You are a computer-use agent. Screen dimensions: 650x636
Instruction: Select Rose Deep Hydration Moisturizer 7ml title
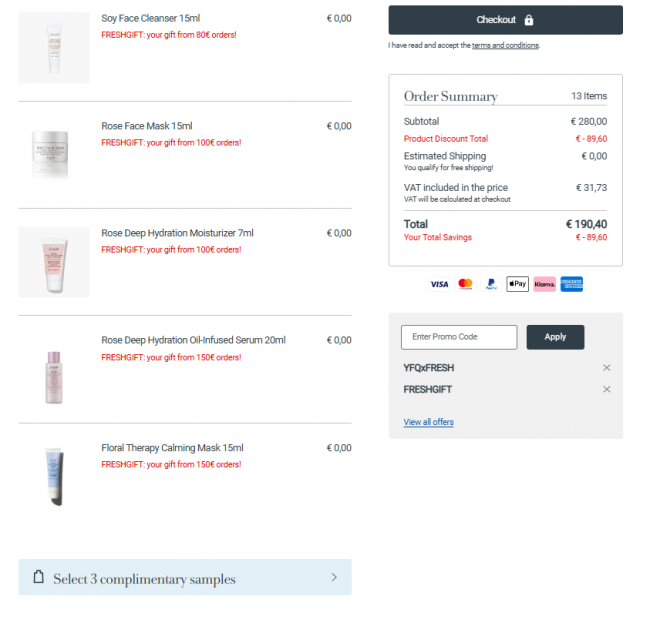point(177,233)
